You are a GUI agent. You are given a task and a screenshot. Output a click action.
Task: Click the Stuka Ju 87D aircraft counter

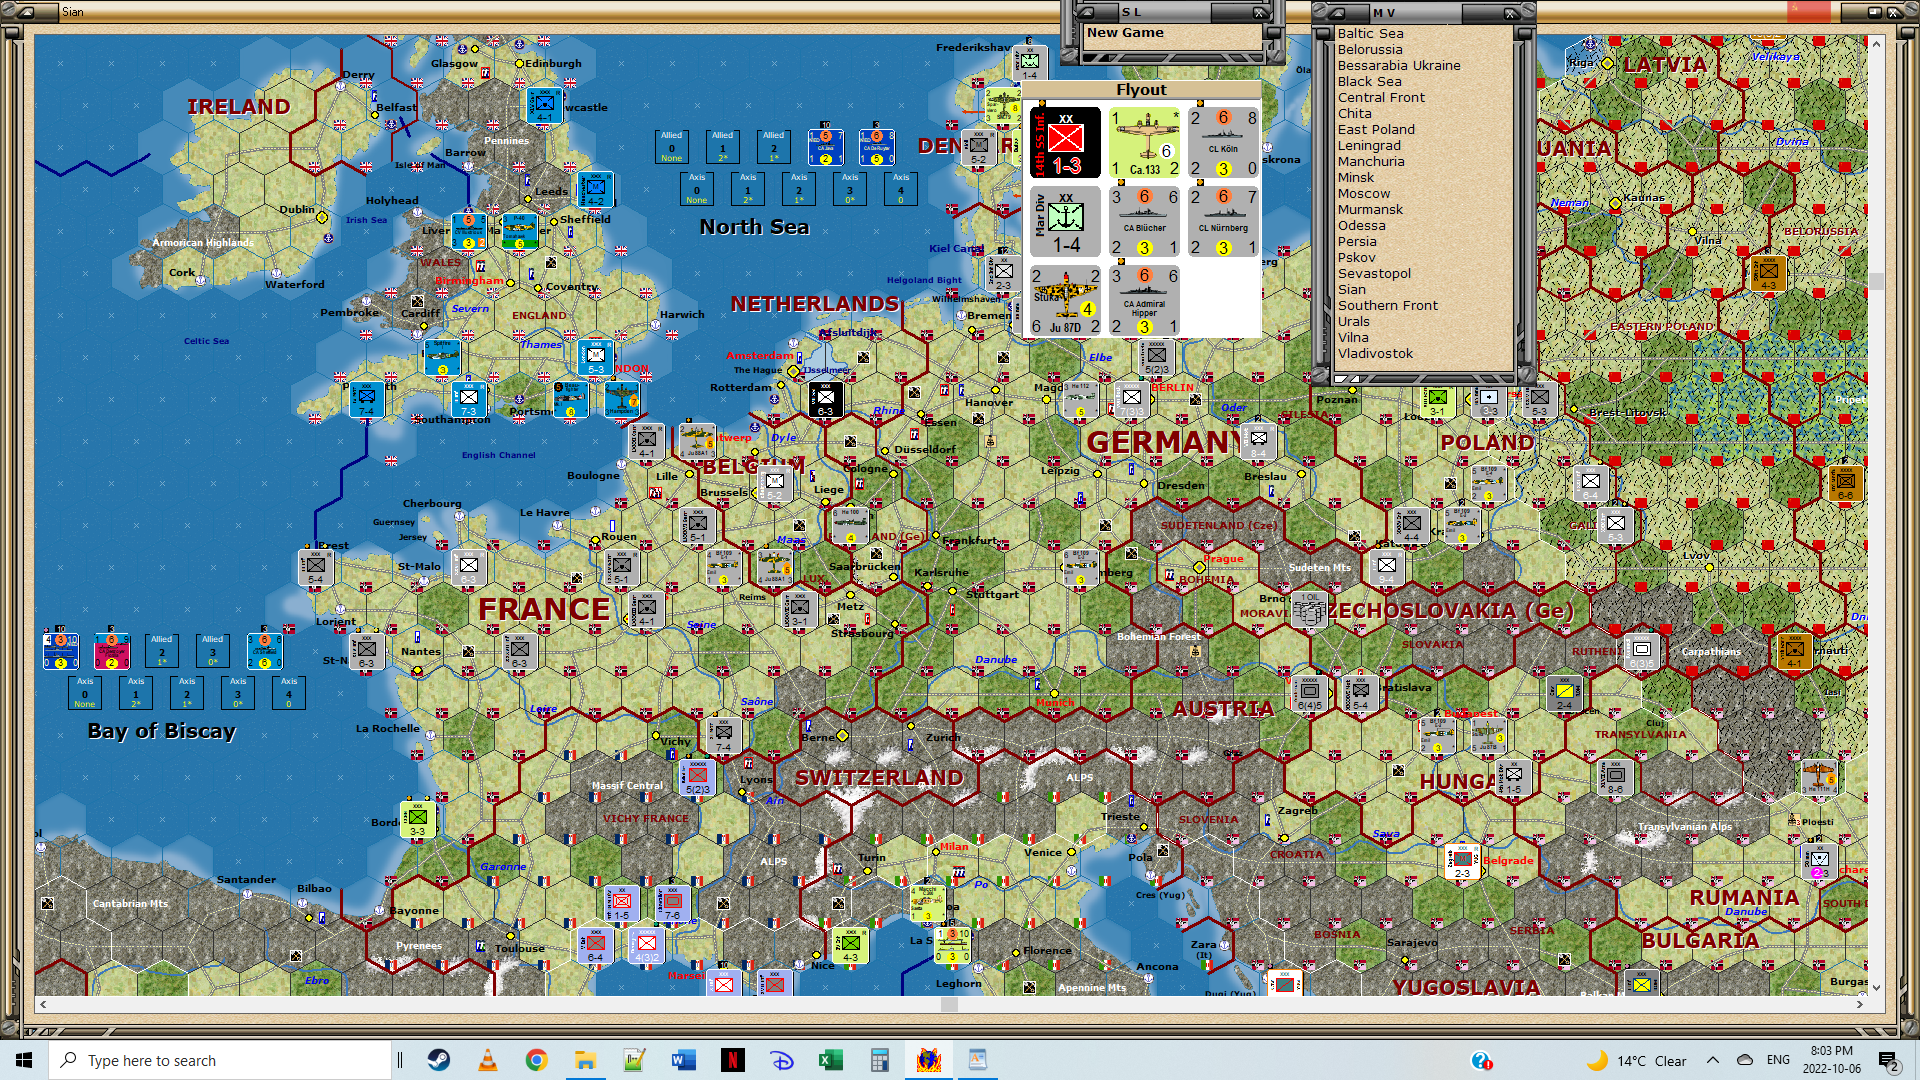(1065, 299)
